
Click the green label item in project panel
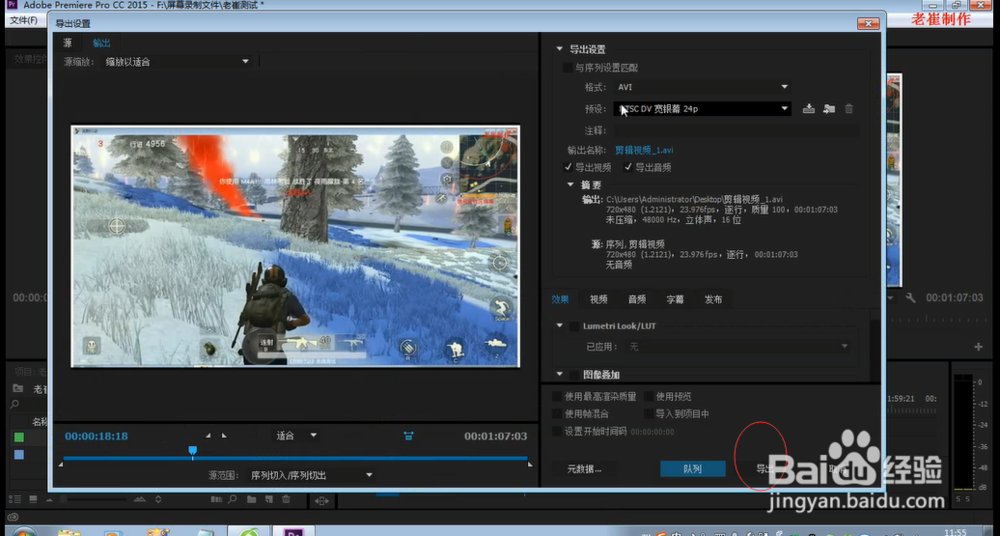point(19,437)
